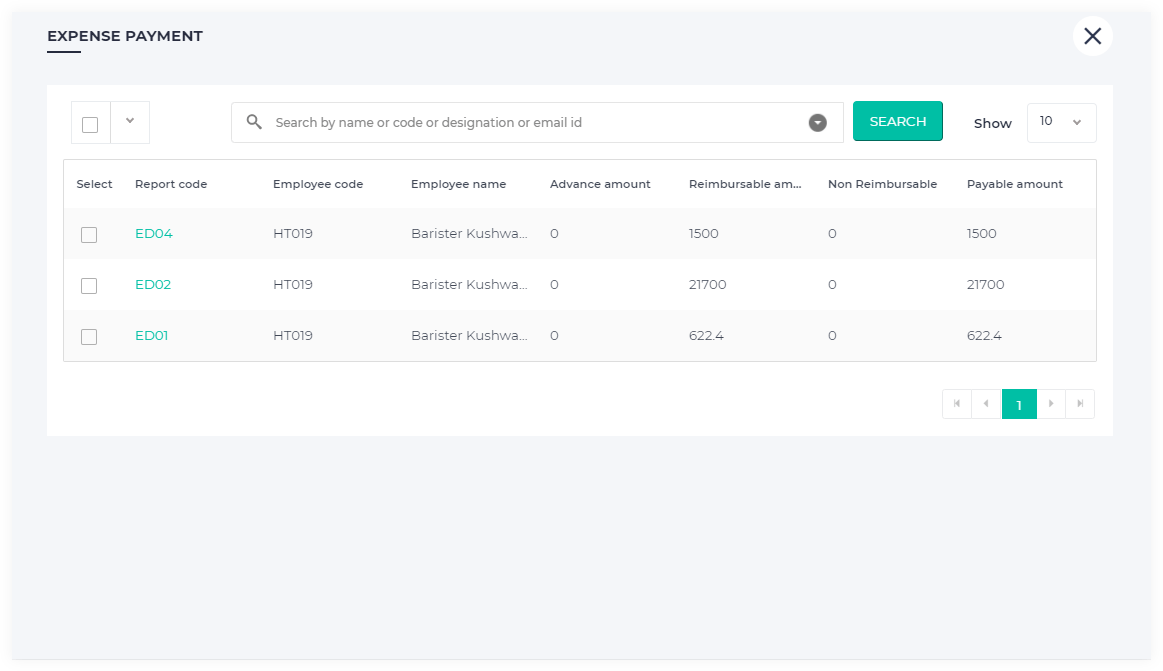Click the Employee name column header
This screenshot has height=671, width=1163.
coord(458,184)
